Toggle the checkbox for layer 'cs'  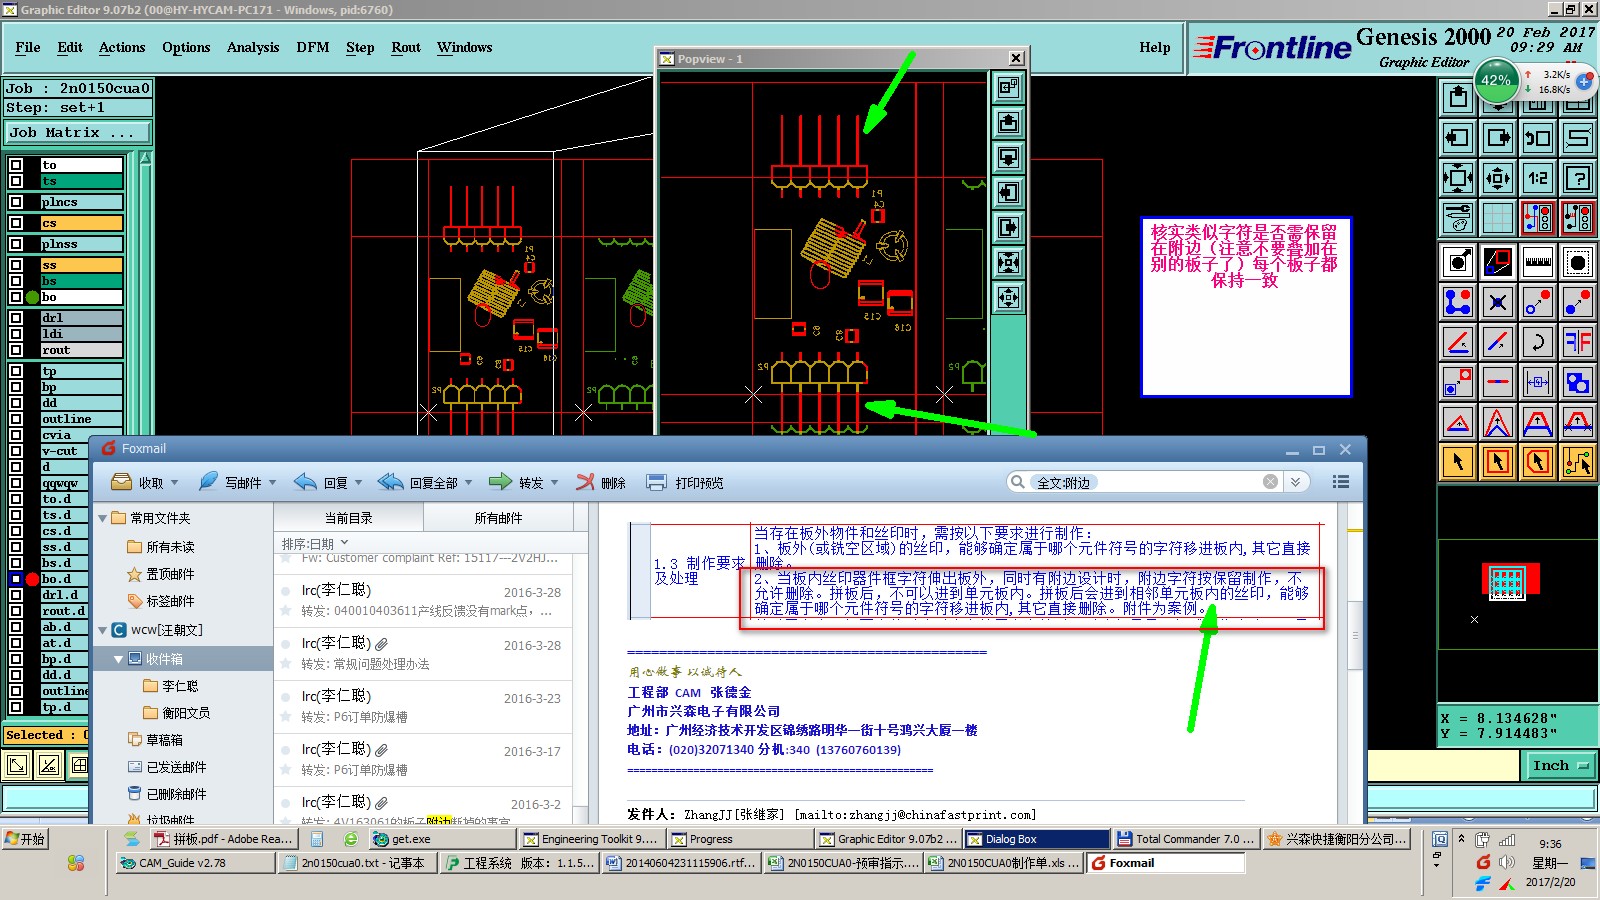(x=16, y=223)
